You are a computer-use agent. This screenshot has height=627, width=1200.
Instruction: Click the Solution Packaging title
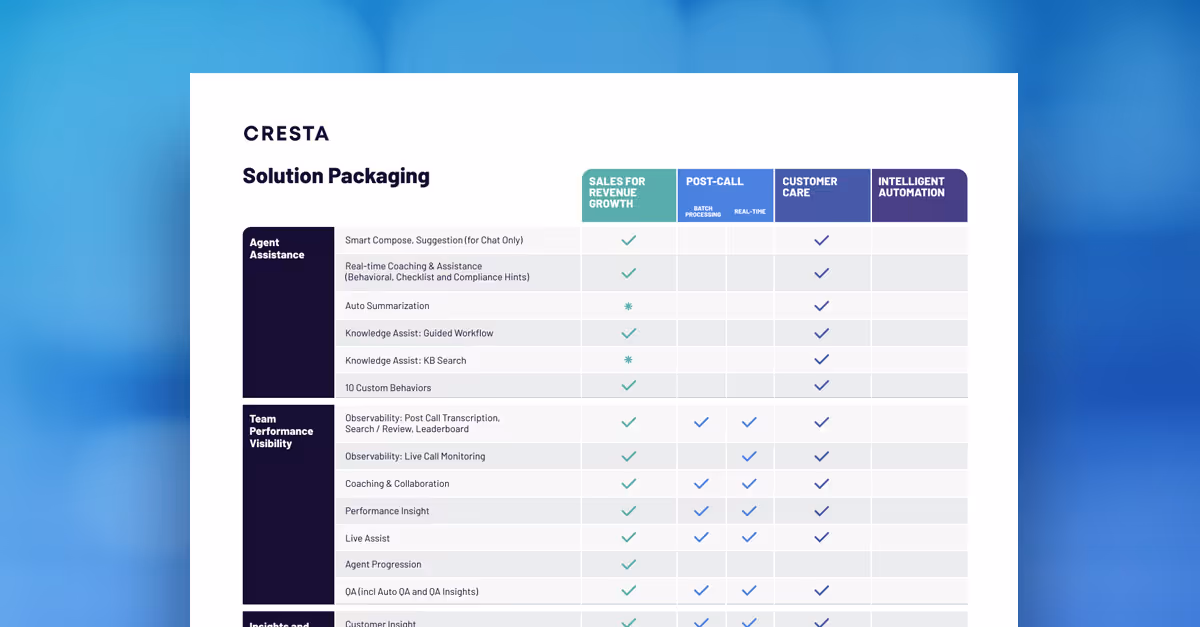pyautogui.click(x=336, y=176)
